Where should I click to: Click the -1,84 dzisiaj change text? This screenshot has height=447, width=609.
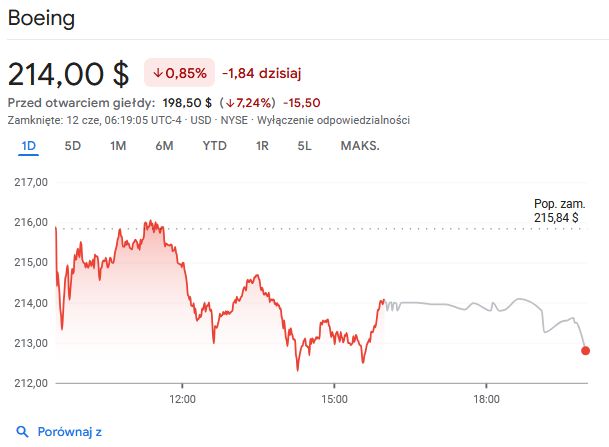pos(261,73)
